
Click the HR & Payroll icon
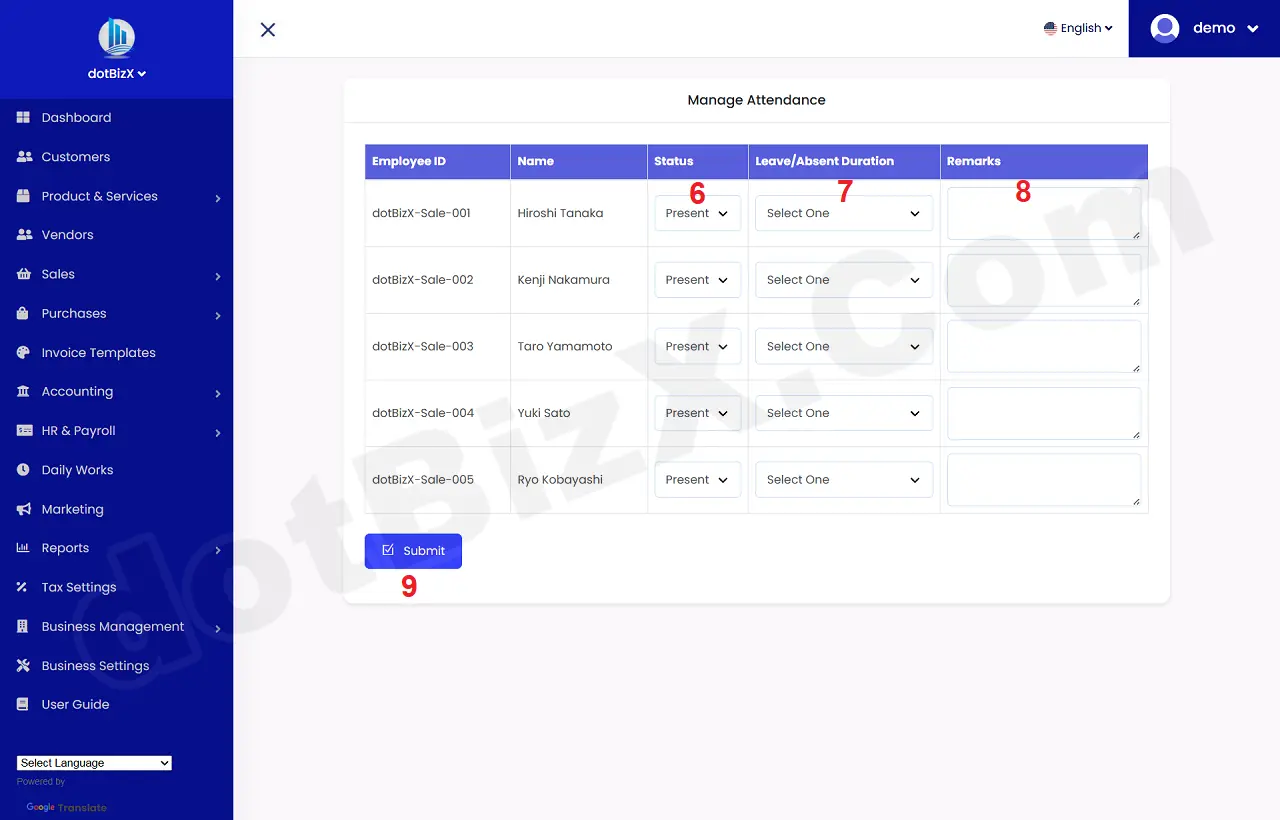[x=23, y=430]
